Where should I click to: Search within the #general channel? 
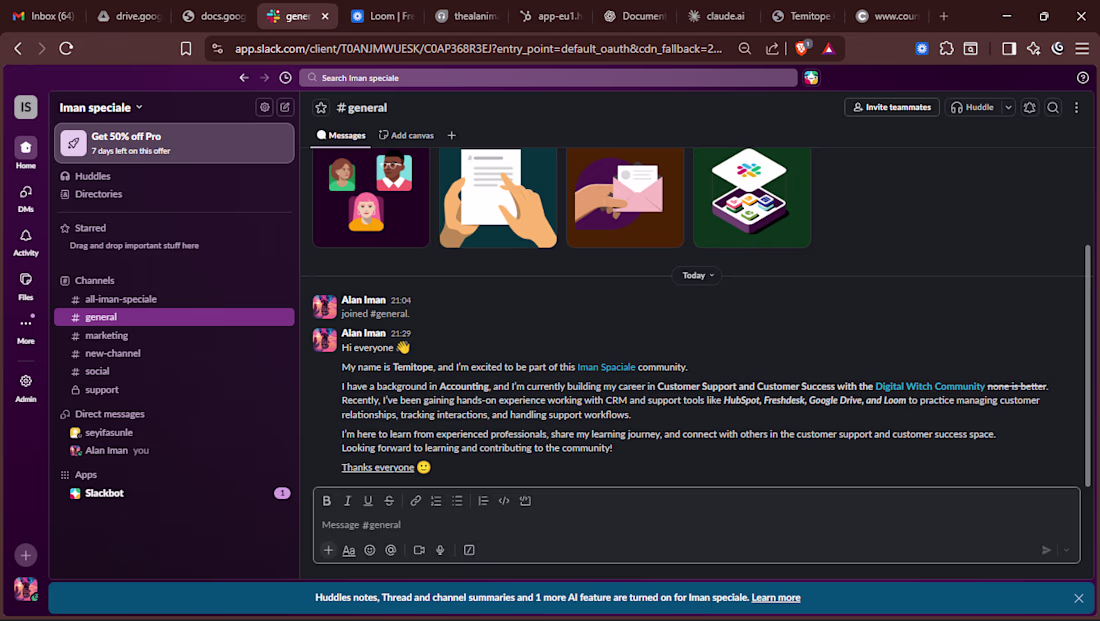(1053, 107)
